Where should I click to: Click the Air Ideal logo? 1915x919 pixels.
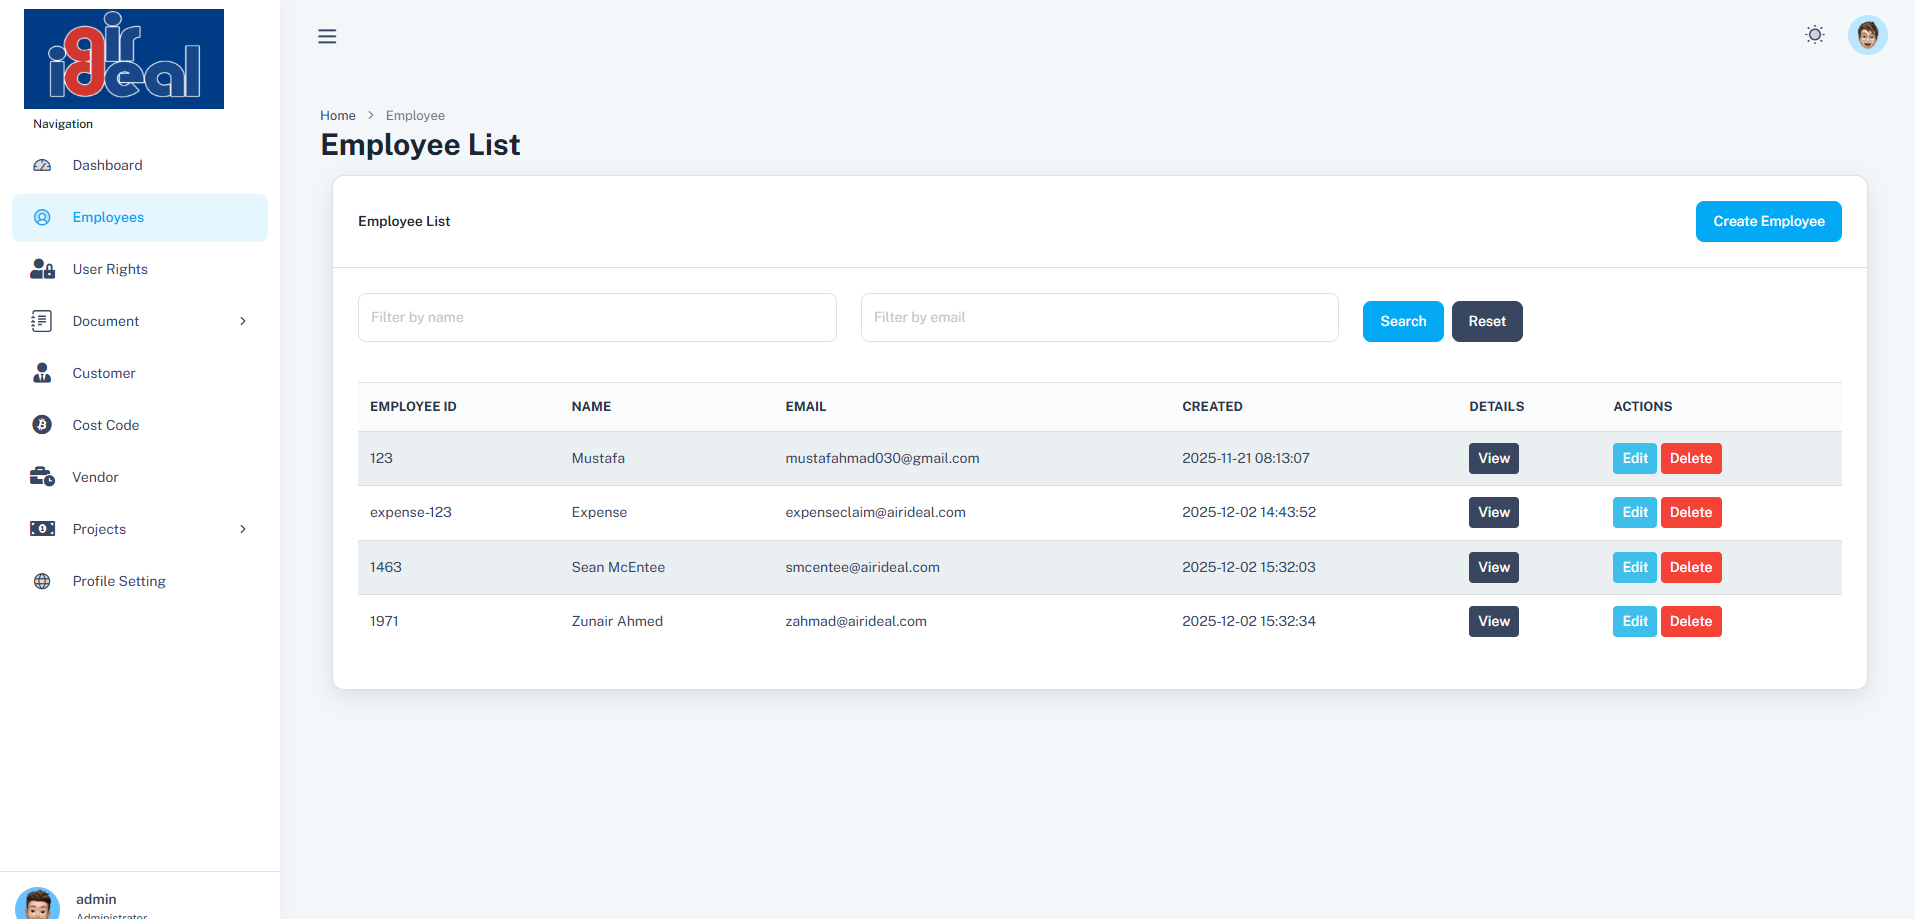click(124, 59)
